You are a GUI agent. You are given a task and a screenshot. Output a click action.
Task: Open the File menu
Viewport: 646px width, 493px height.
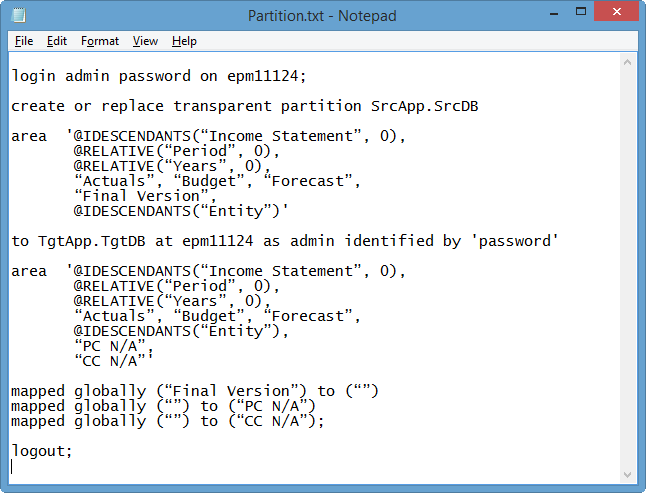pos(24,41)
